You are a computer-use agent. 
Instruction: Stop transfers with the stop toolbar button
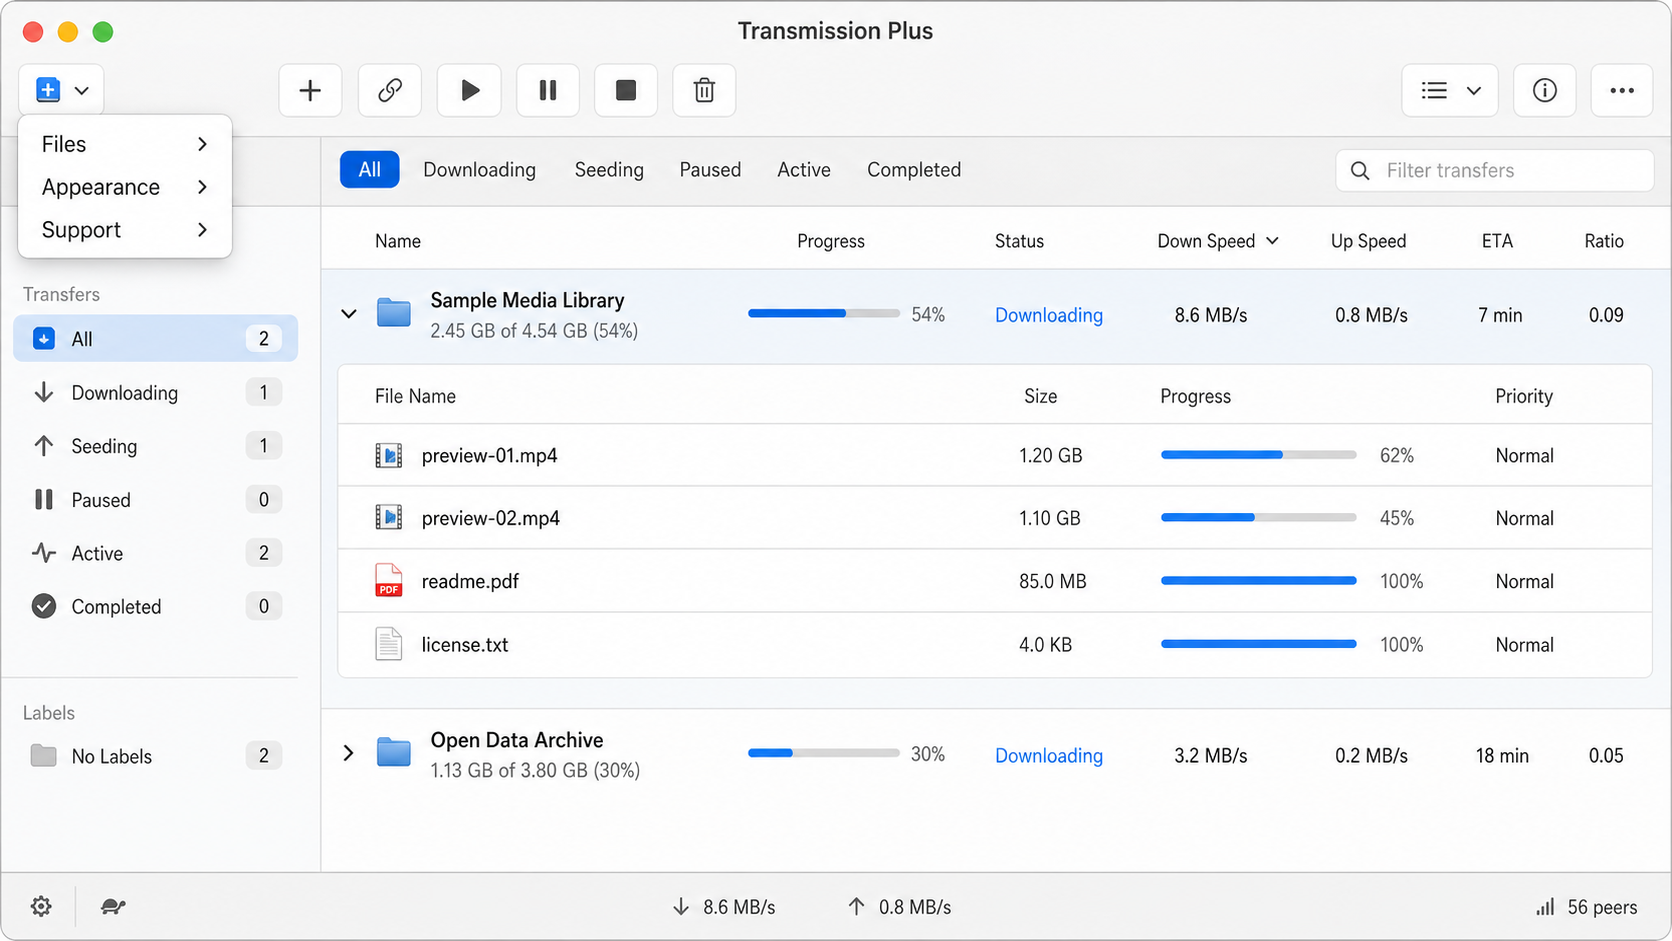point(626,90)
